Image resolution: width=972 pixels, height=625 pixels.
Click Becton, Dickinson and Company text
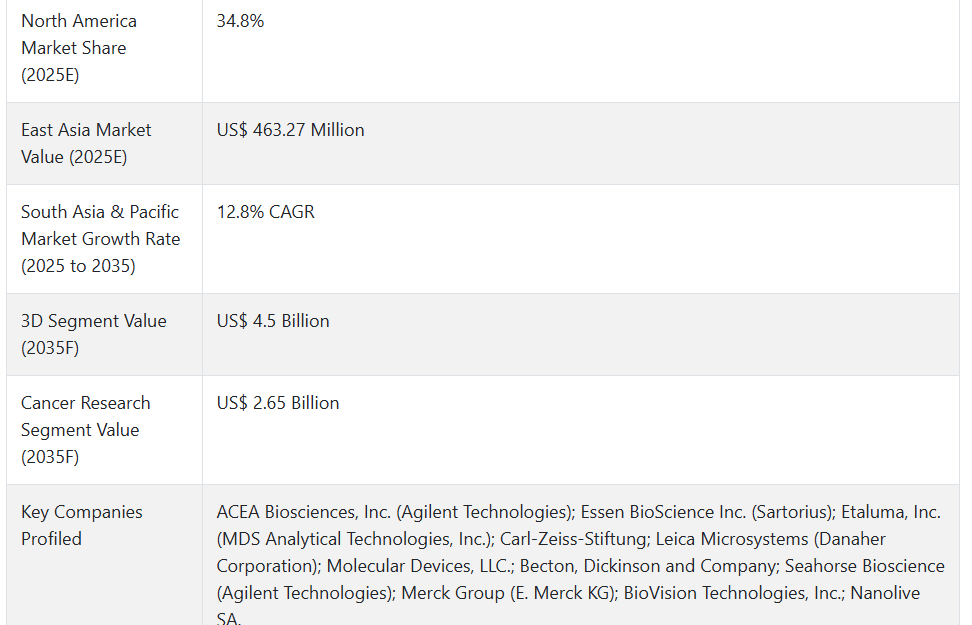coord(649,566)
